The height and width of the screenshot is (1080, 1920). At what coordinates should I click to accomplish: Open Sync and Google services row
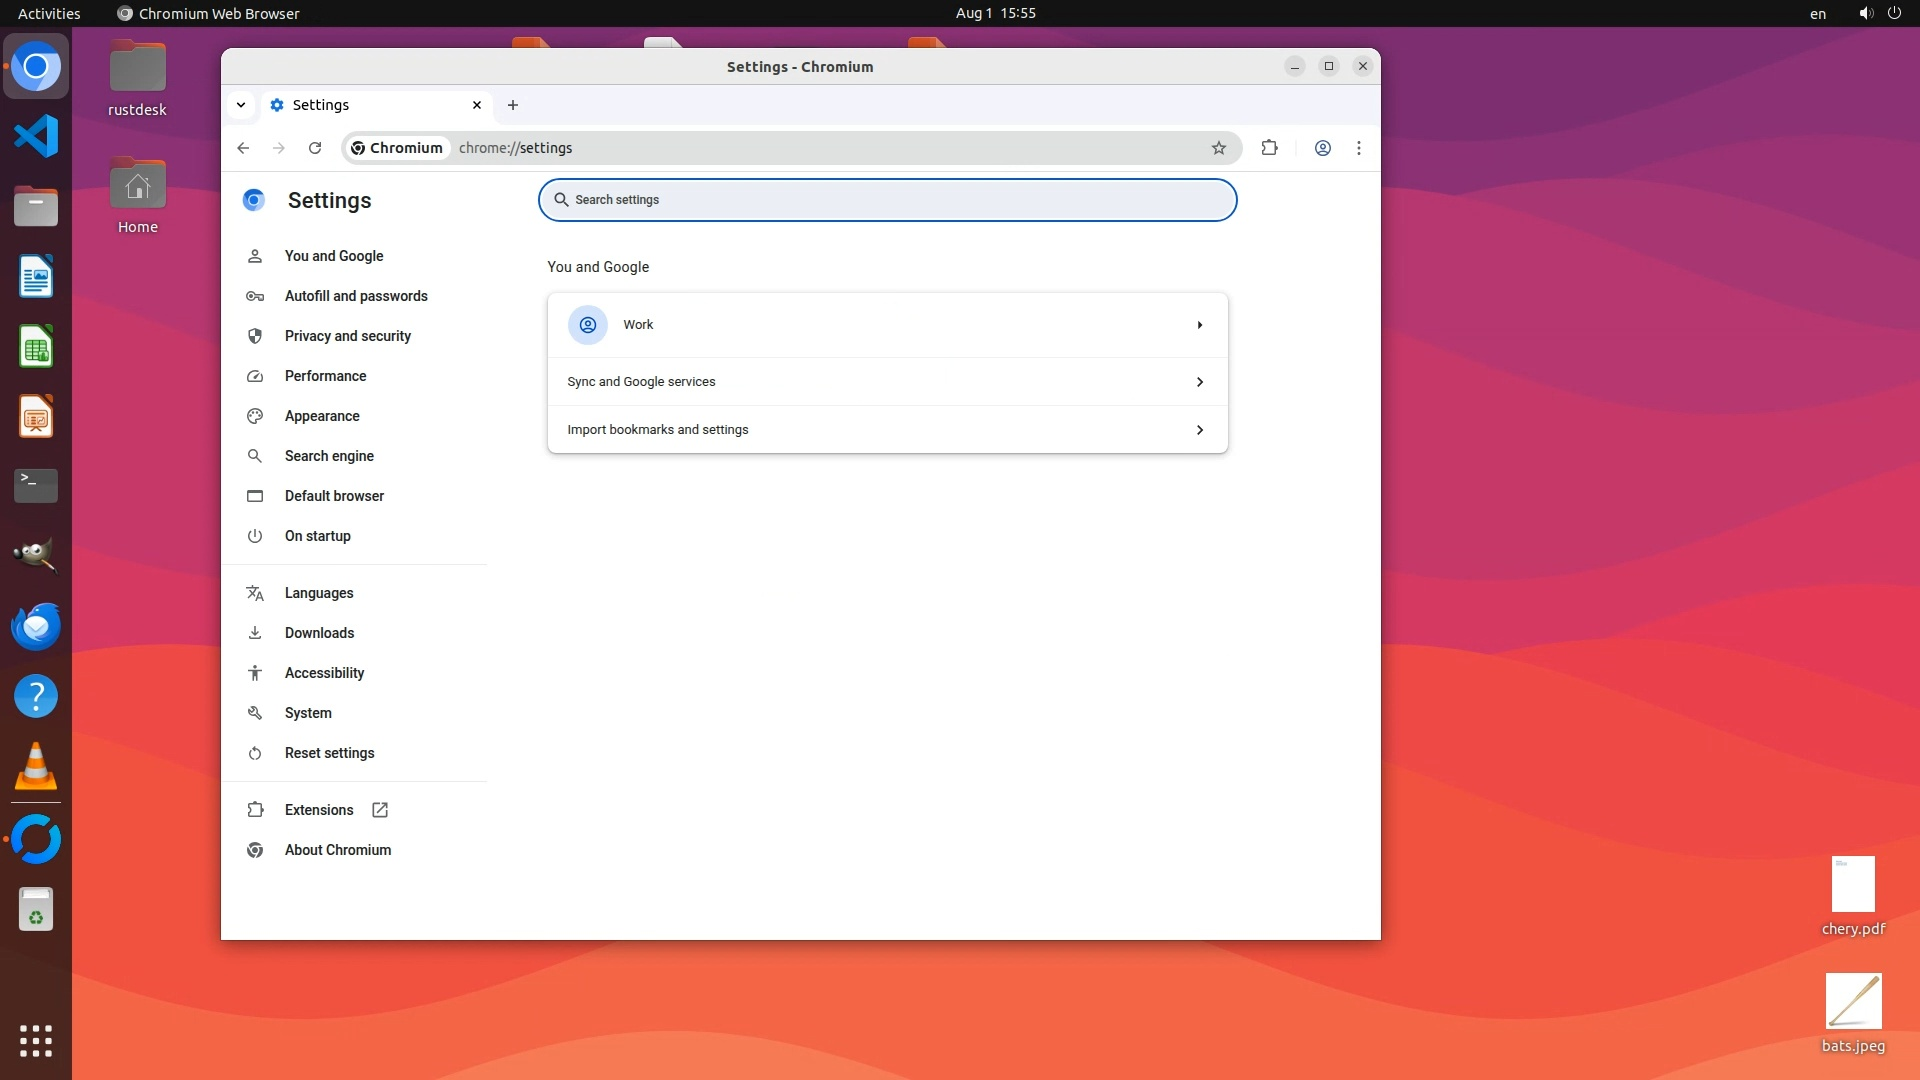887,382
